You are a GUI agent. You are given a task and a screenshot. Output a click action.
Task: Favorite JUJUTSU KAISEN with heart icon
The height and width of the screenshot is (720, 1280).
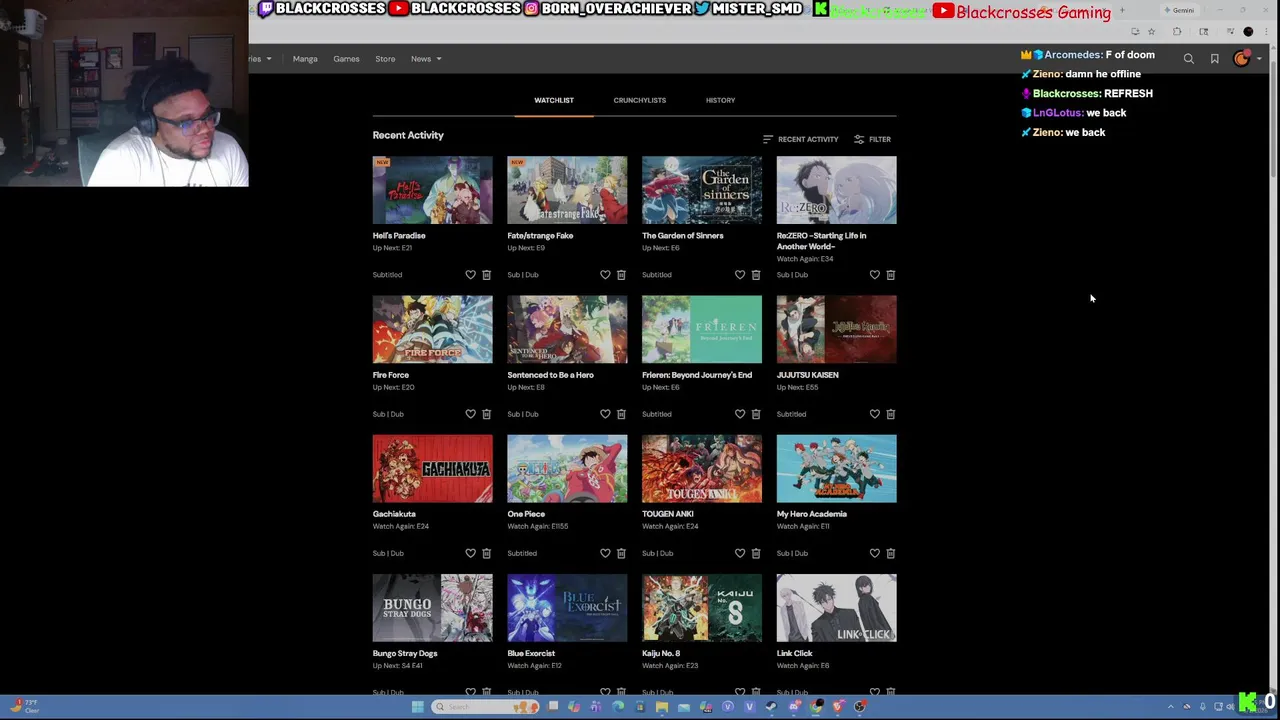[875, 413]
